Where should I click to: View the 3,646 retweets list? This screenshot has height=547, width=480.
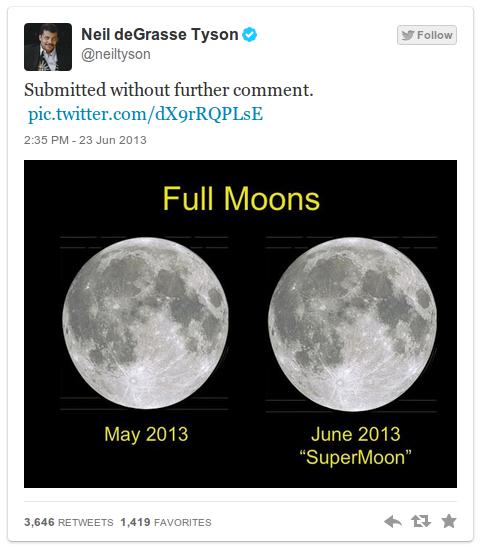(x=69, y=522)
